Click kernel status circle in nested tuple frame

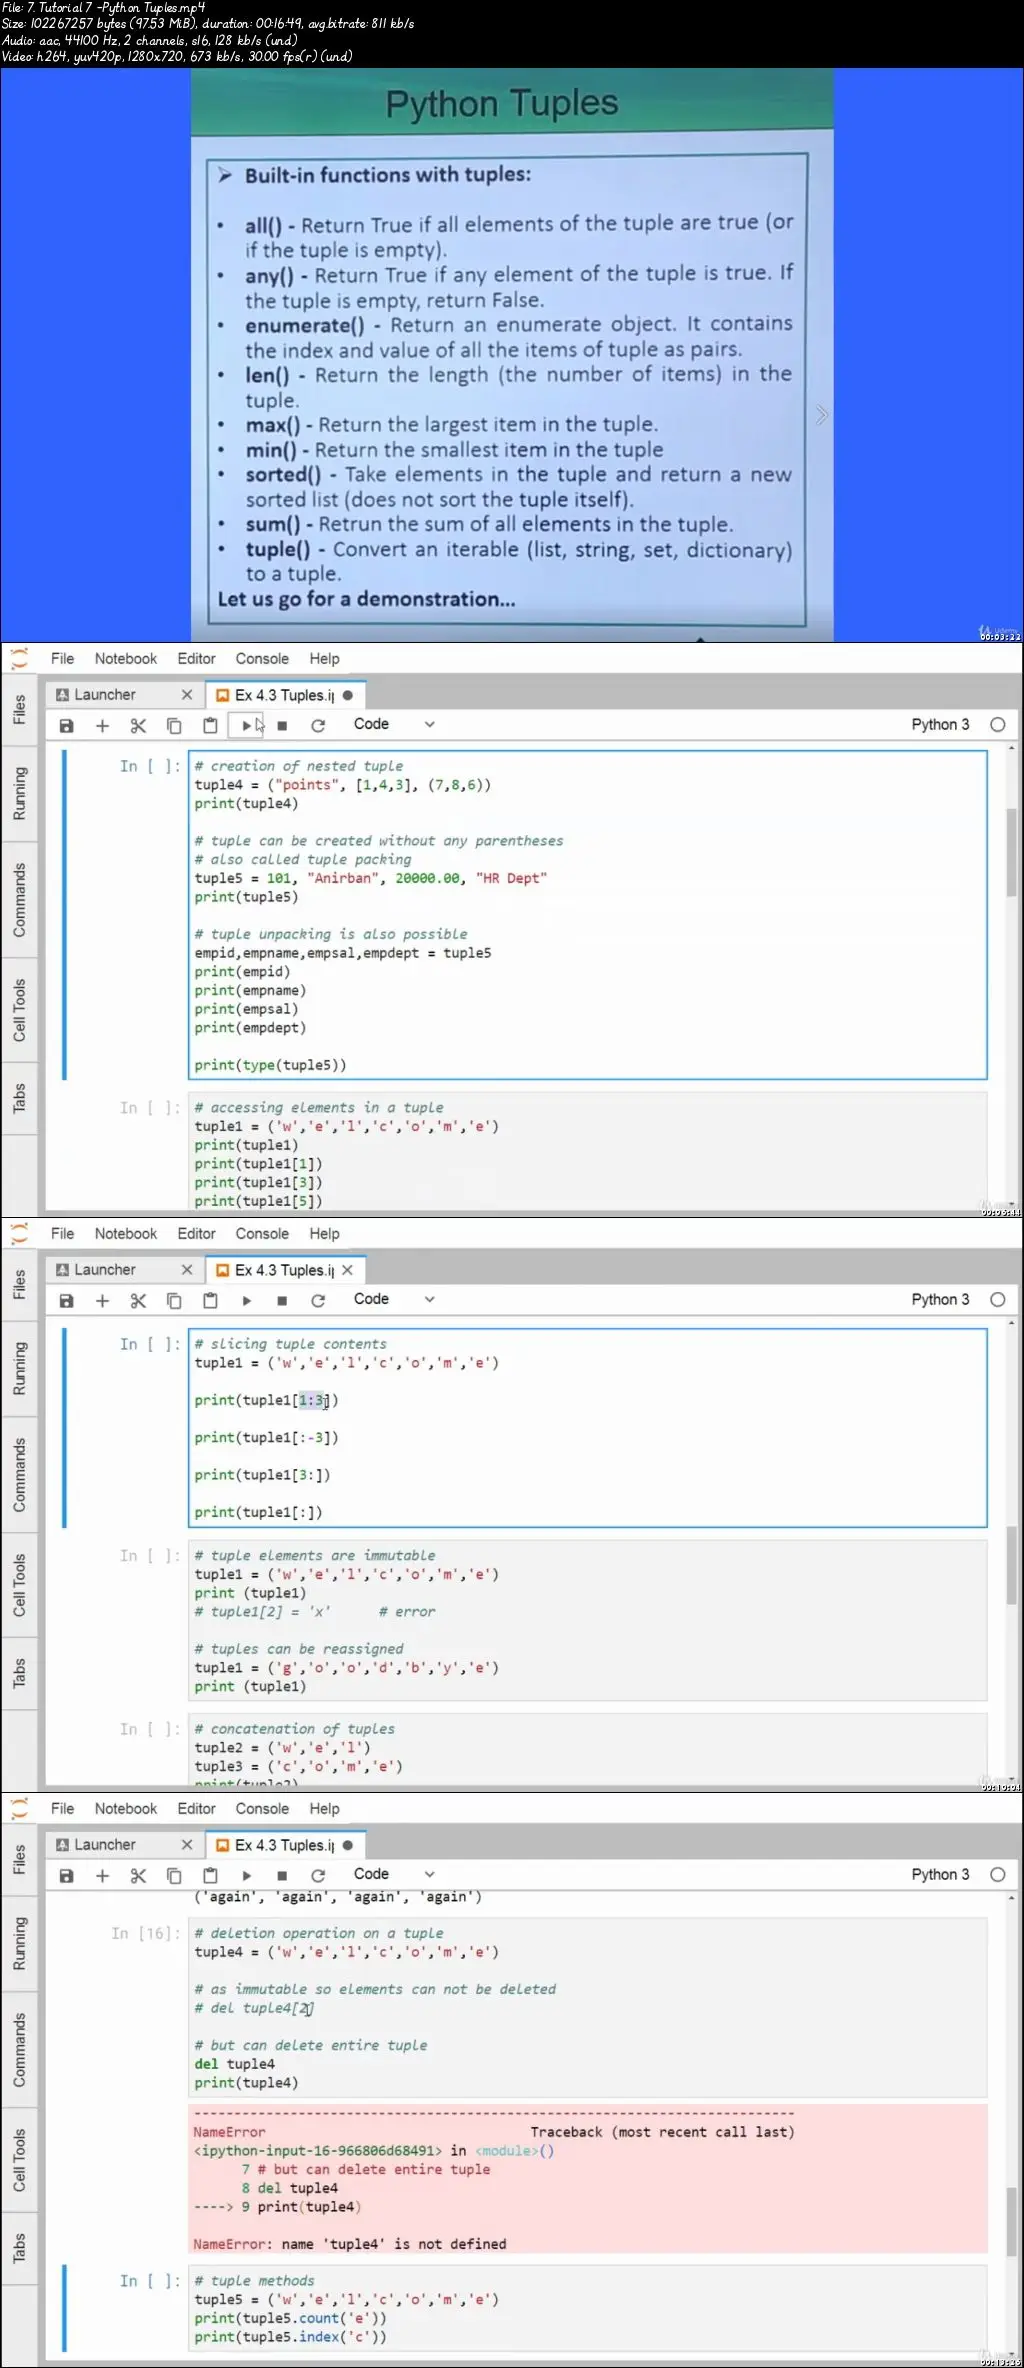click(997, 725)
